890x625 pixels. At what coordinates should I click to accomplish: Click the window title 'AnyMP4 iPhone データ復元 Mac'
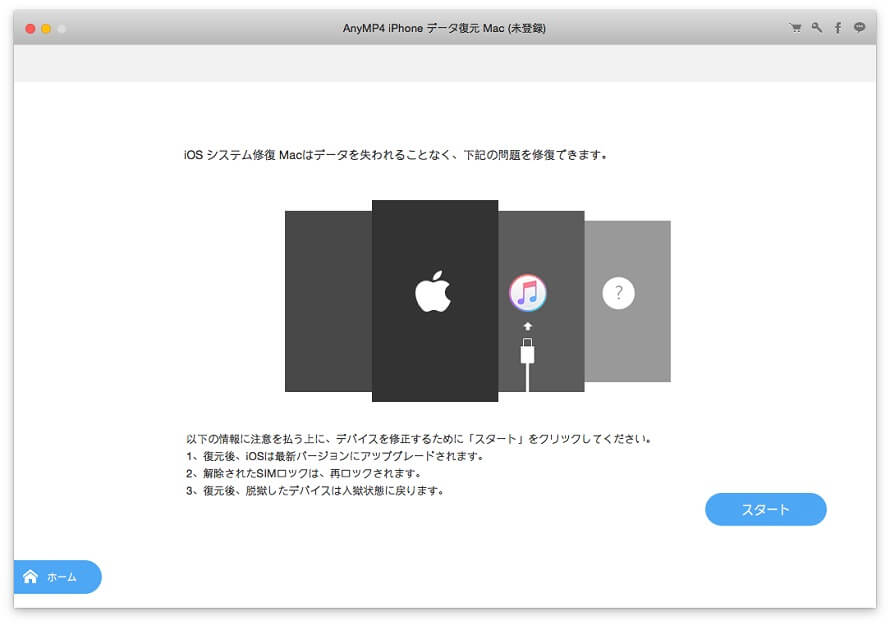pos(444,28)
